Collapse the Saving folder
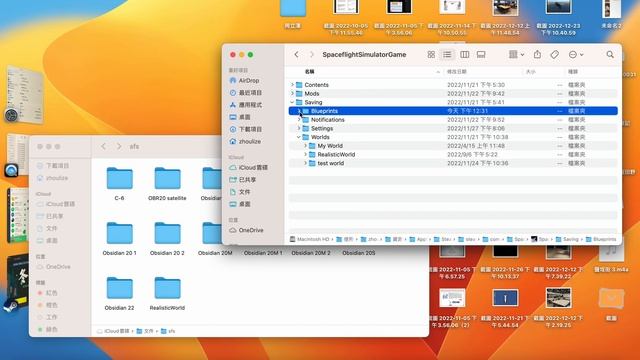 (x=292, y=102)
